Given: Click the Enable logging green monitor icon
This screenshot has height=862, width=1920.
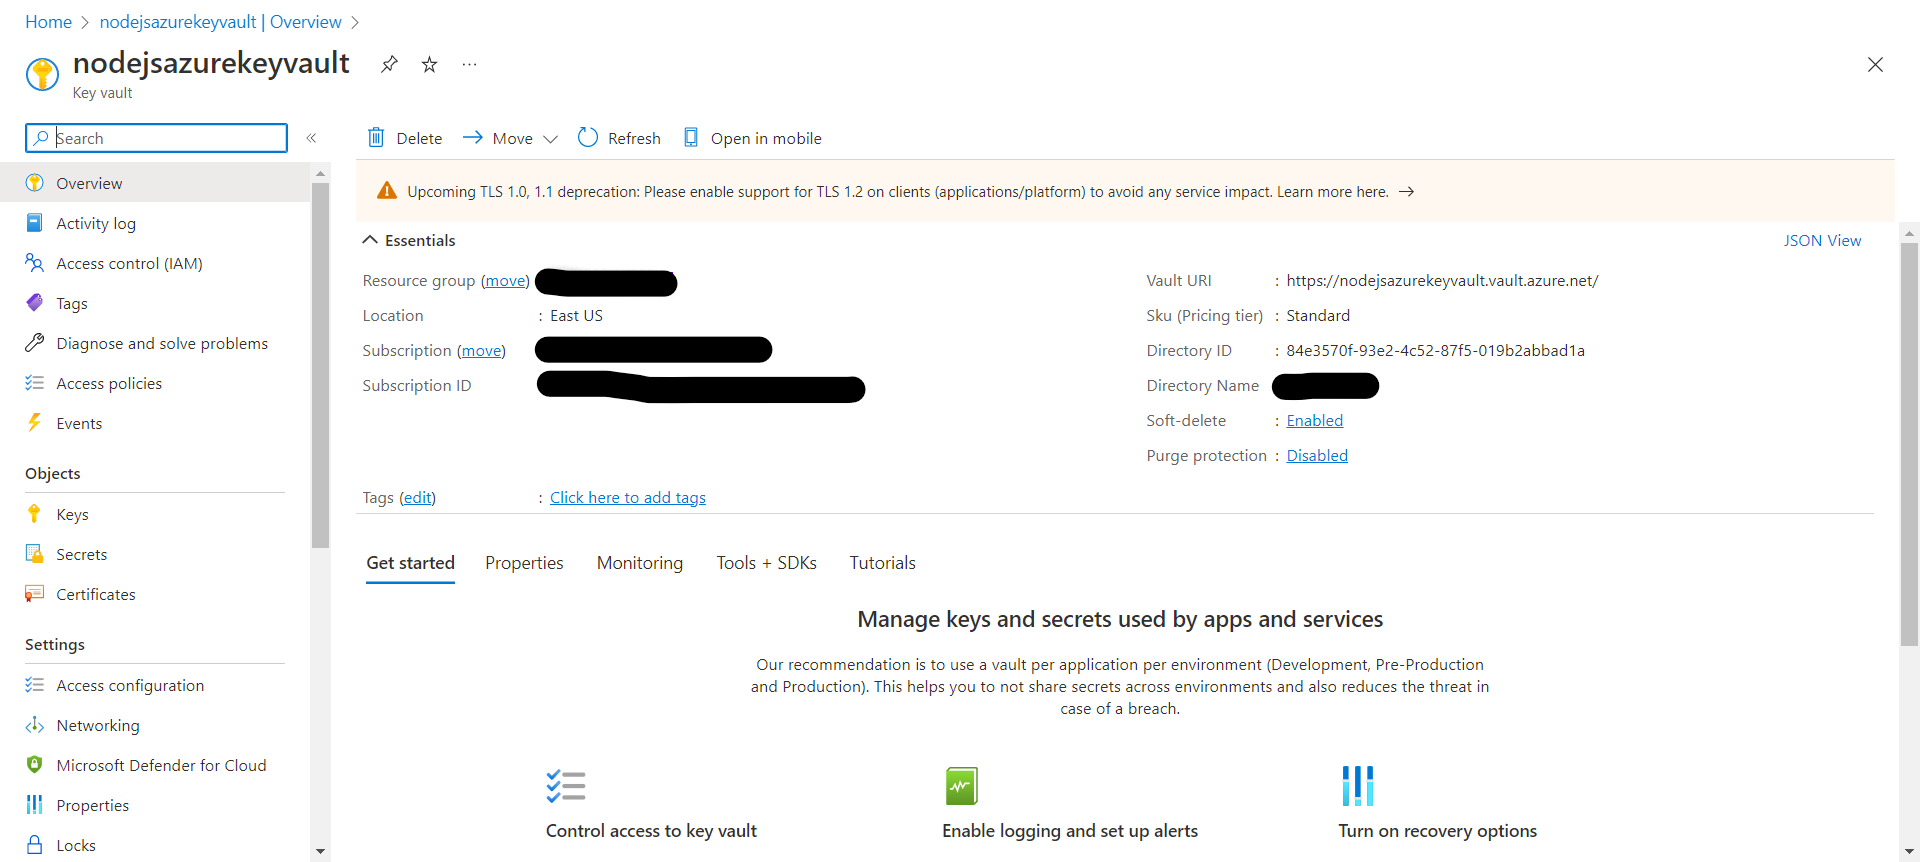Looking at the screenshot, I should (962, 786).
